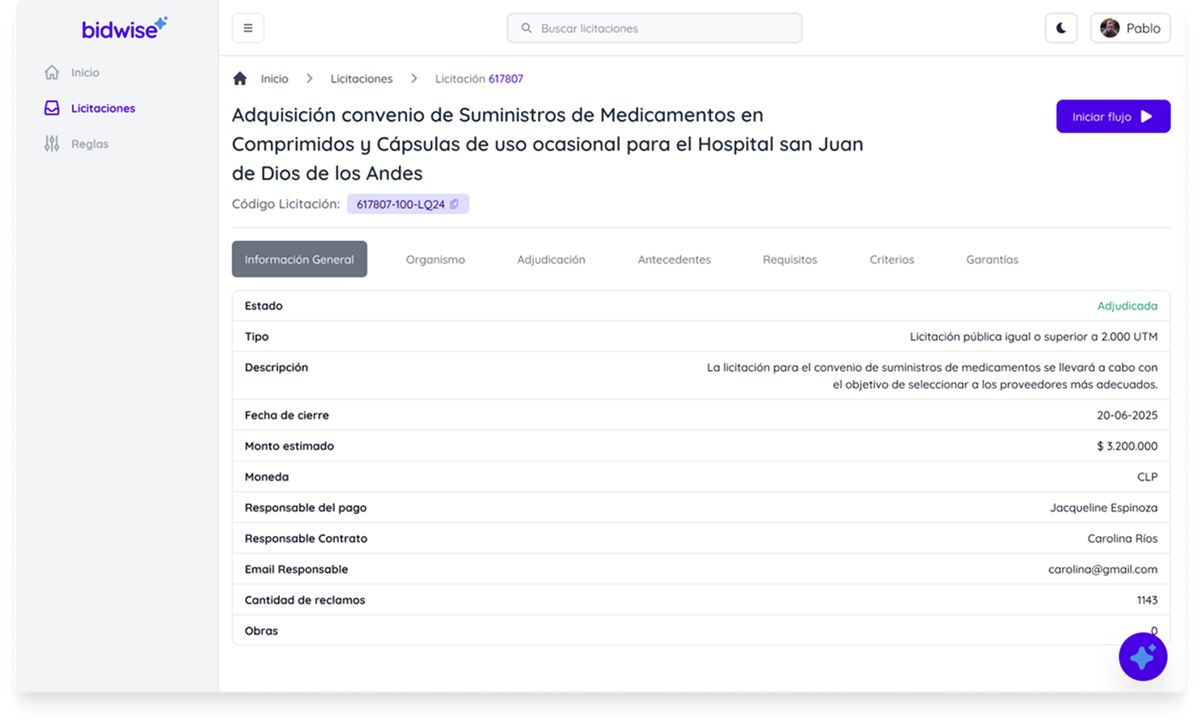Click the hamburger menu icon

coord(248,28)
